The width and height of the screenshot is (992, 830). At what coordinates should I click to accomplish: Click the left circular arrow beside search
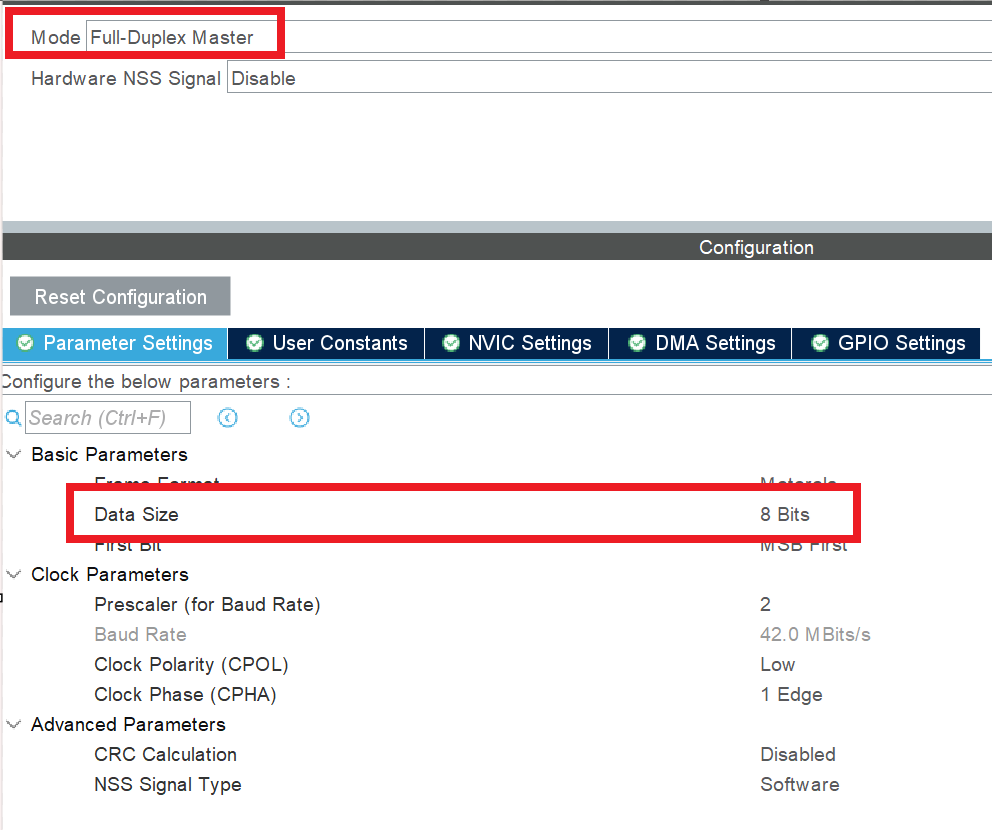(x=227, y=417)
